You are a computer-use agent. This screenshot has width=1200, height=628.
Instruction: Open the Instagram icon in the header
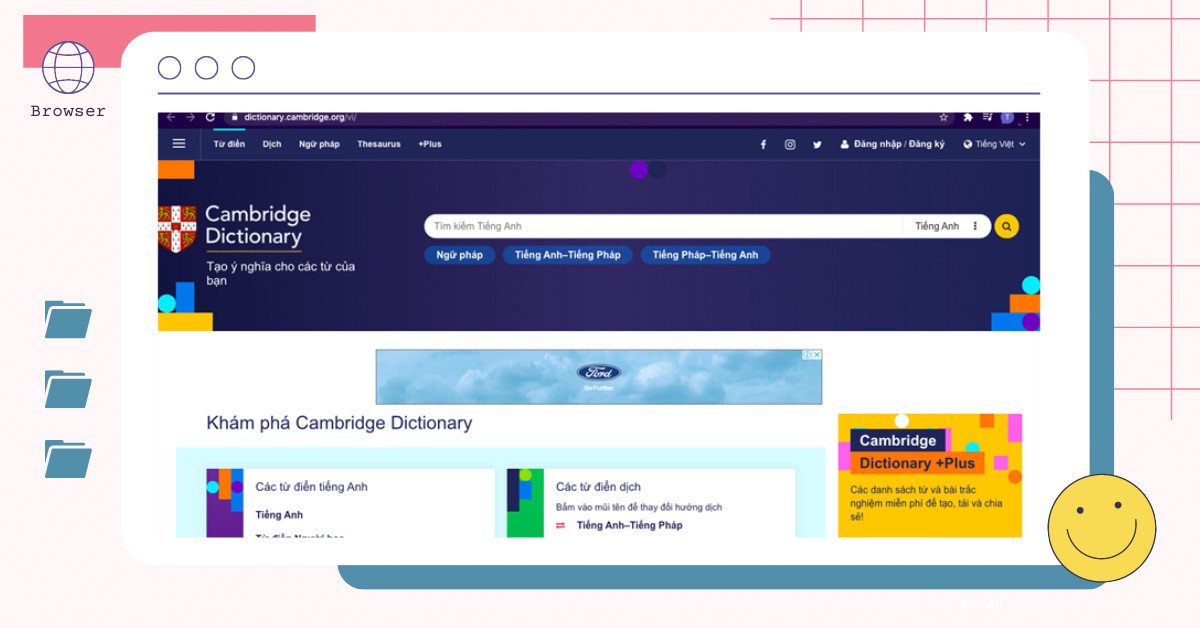pyautogui.click(x=790, y=144)
